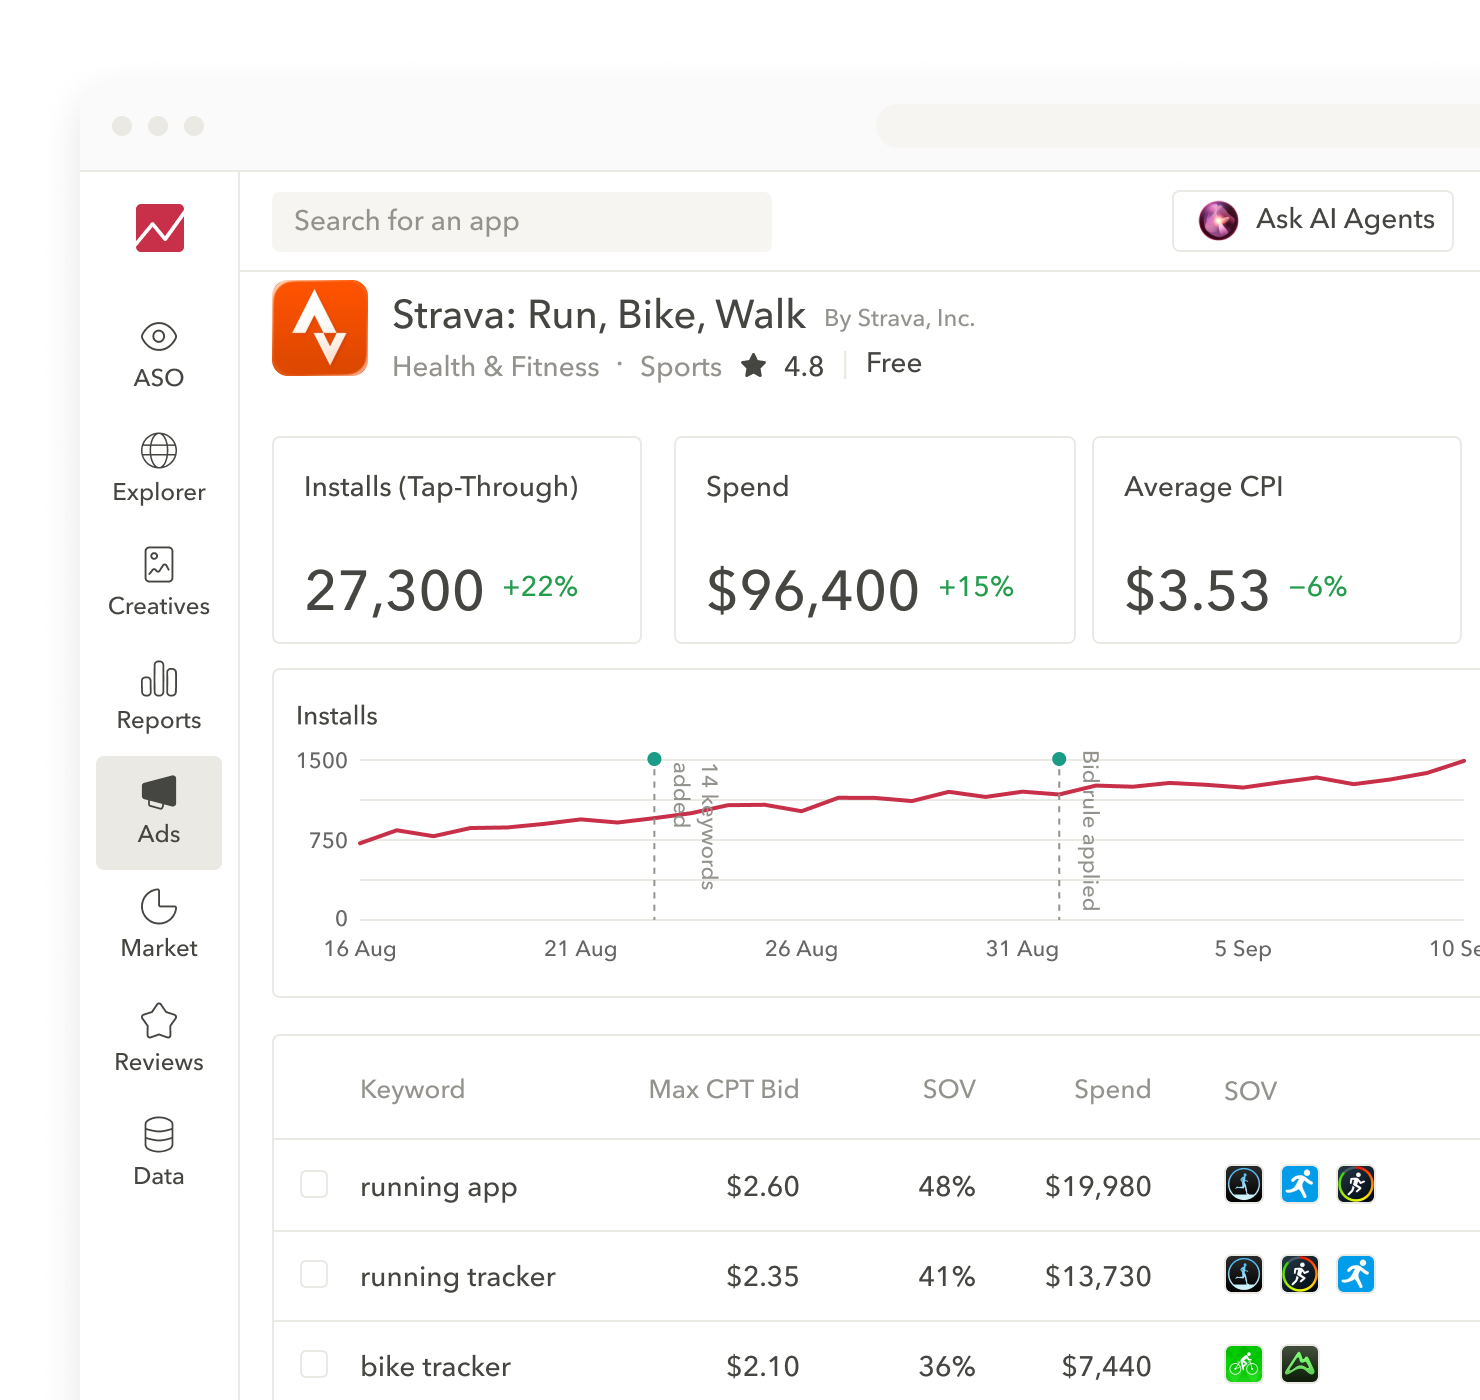Screen dimensions: 1480x1400
Task: Click the blue runner icon in running app row
Action: 1300,1184
